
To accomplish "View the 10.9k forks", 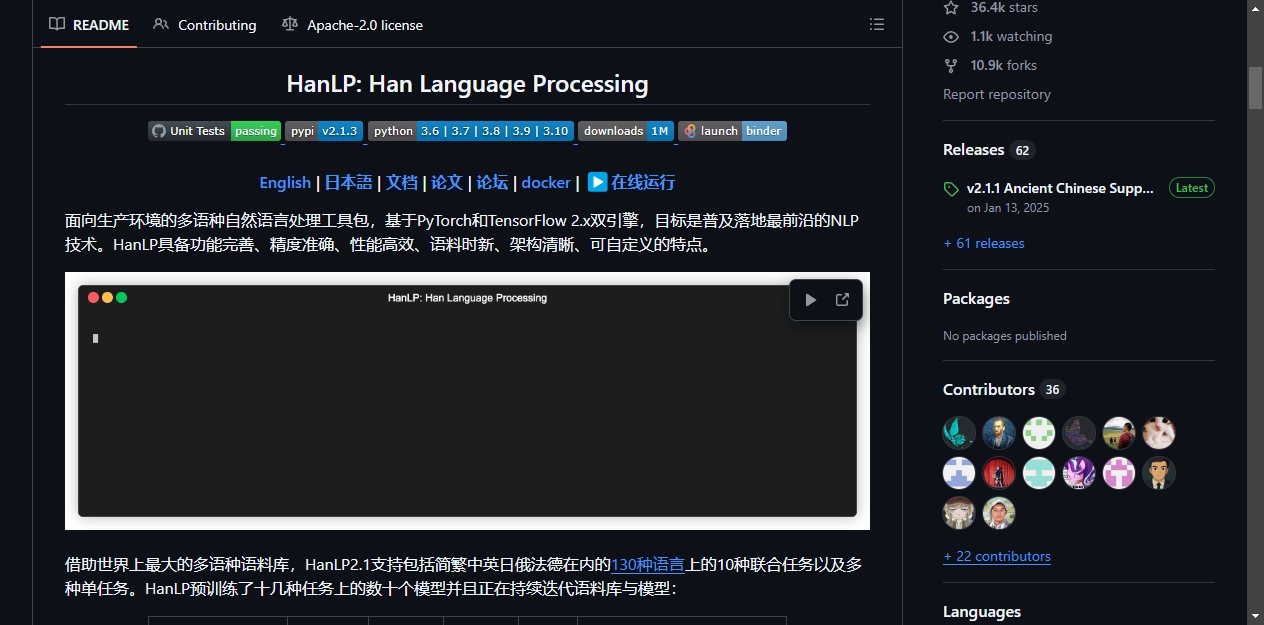I will pyautogui.click(x=990, y=65).
